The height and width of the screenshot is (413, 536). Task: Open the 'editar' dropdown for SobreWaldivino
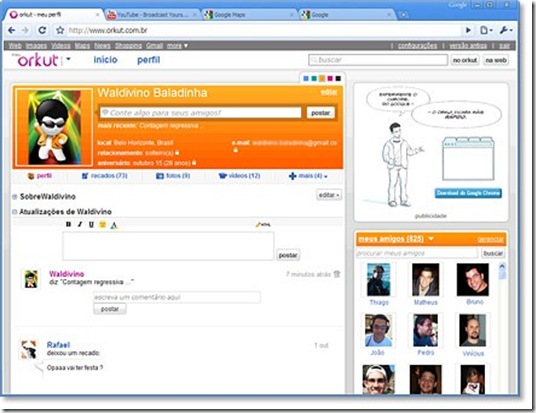tap(329, 195)
